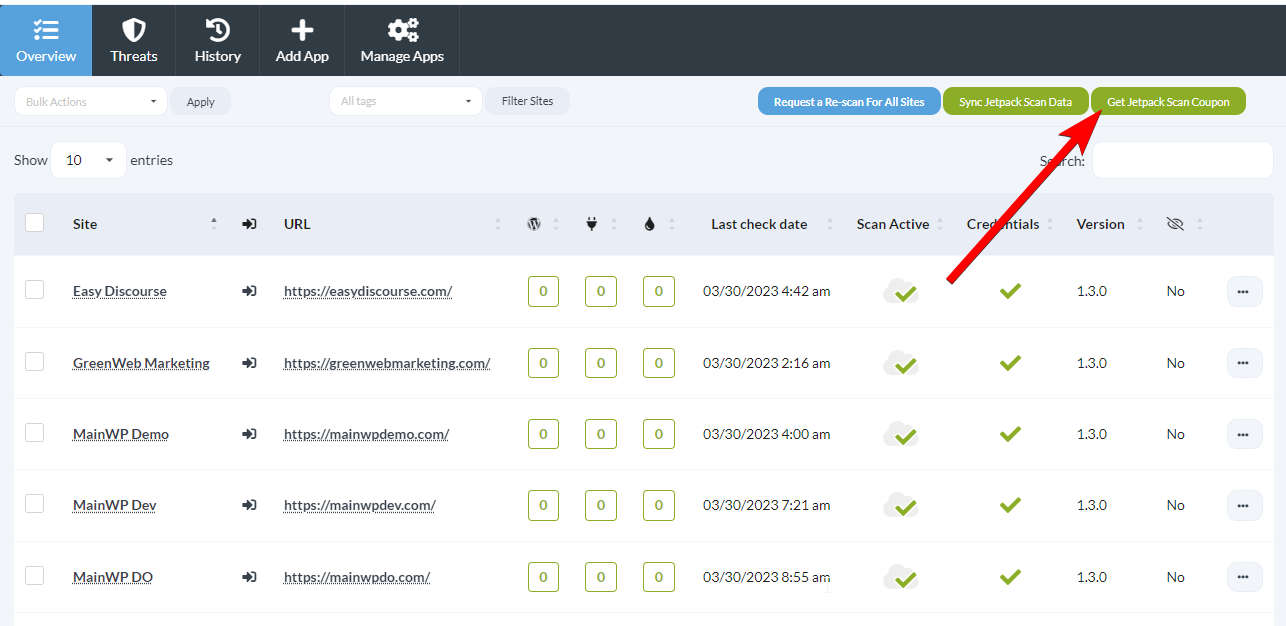Go to the Add App tab
Viewport: 1286px width, 626px height.
(302, 40)
